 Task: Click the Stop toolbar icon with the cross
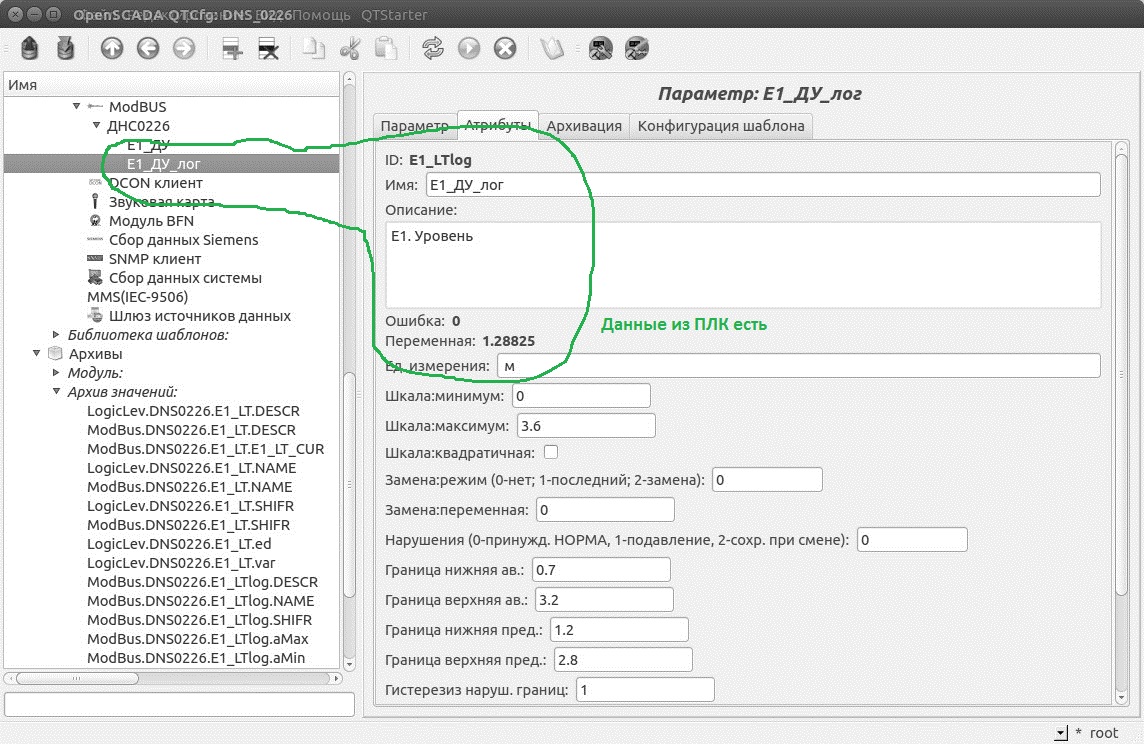(506, 48)
